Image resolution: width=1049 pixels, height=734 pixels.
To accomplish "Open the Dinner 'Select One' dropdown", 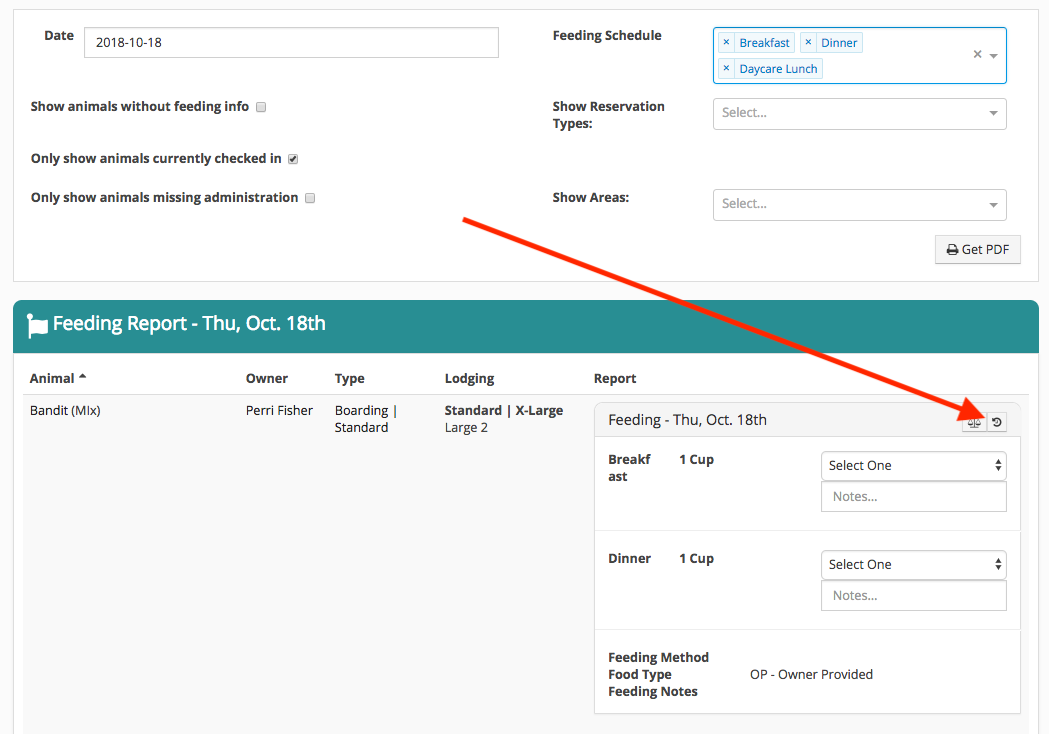I will (912, 564).
